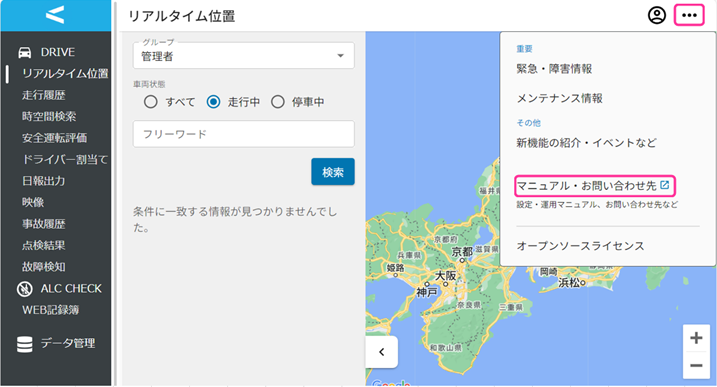The width and height of the screenshot is (717, 387).
Task: Go to 安全運転評価 in sidebar
Action: [x=54, y=138]
